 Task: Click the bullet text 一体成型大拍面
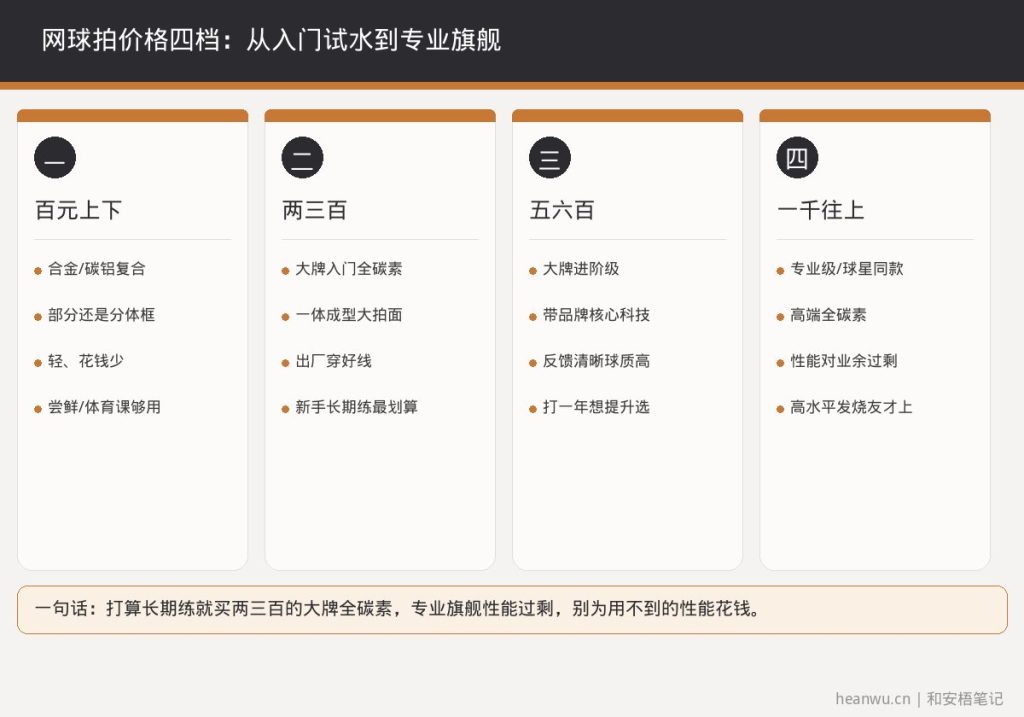click(x=349, y=315)
